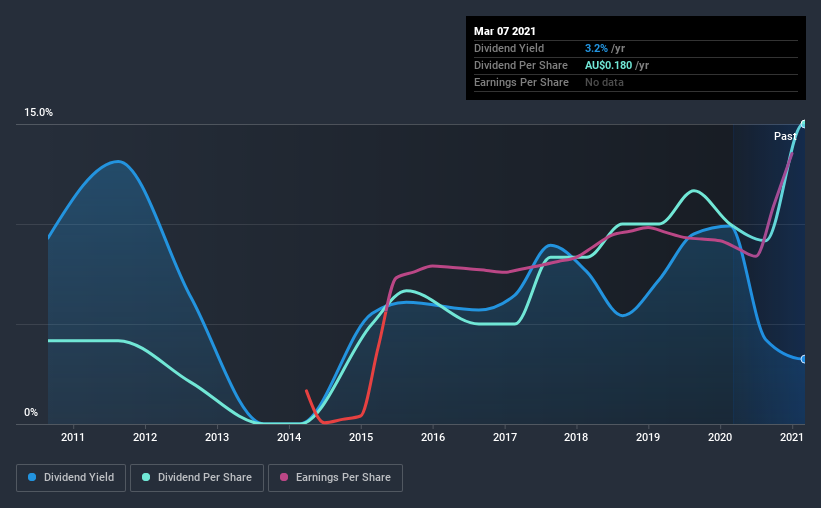This screenshot has width=821, height=508.
Task: Click the 15.0% y-axis label
Action: (38, 113)
